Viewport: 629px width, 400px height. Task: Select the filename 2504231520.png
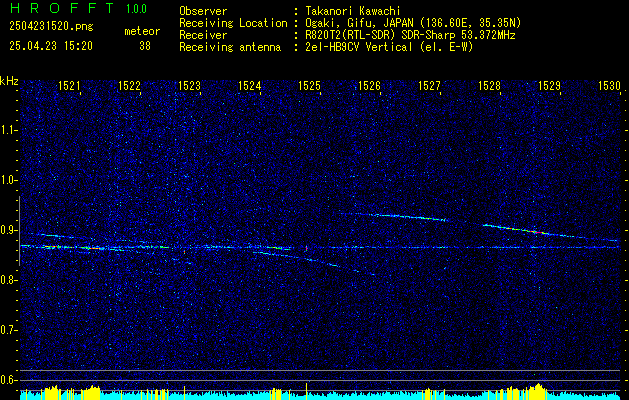coord(51,27)
